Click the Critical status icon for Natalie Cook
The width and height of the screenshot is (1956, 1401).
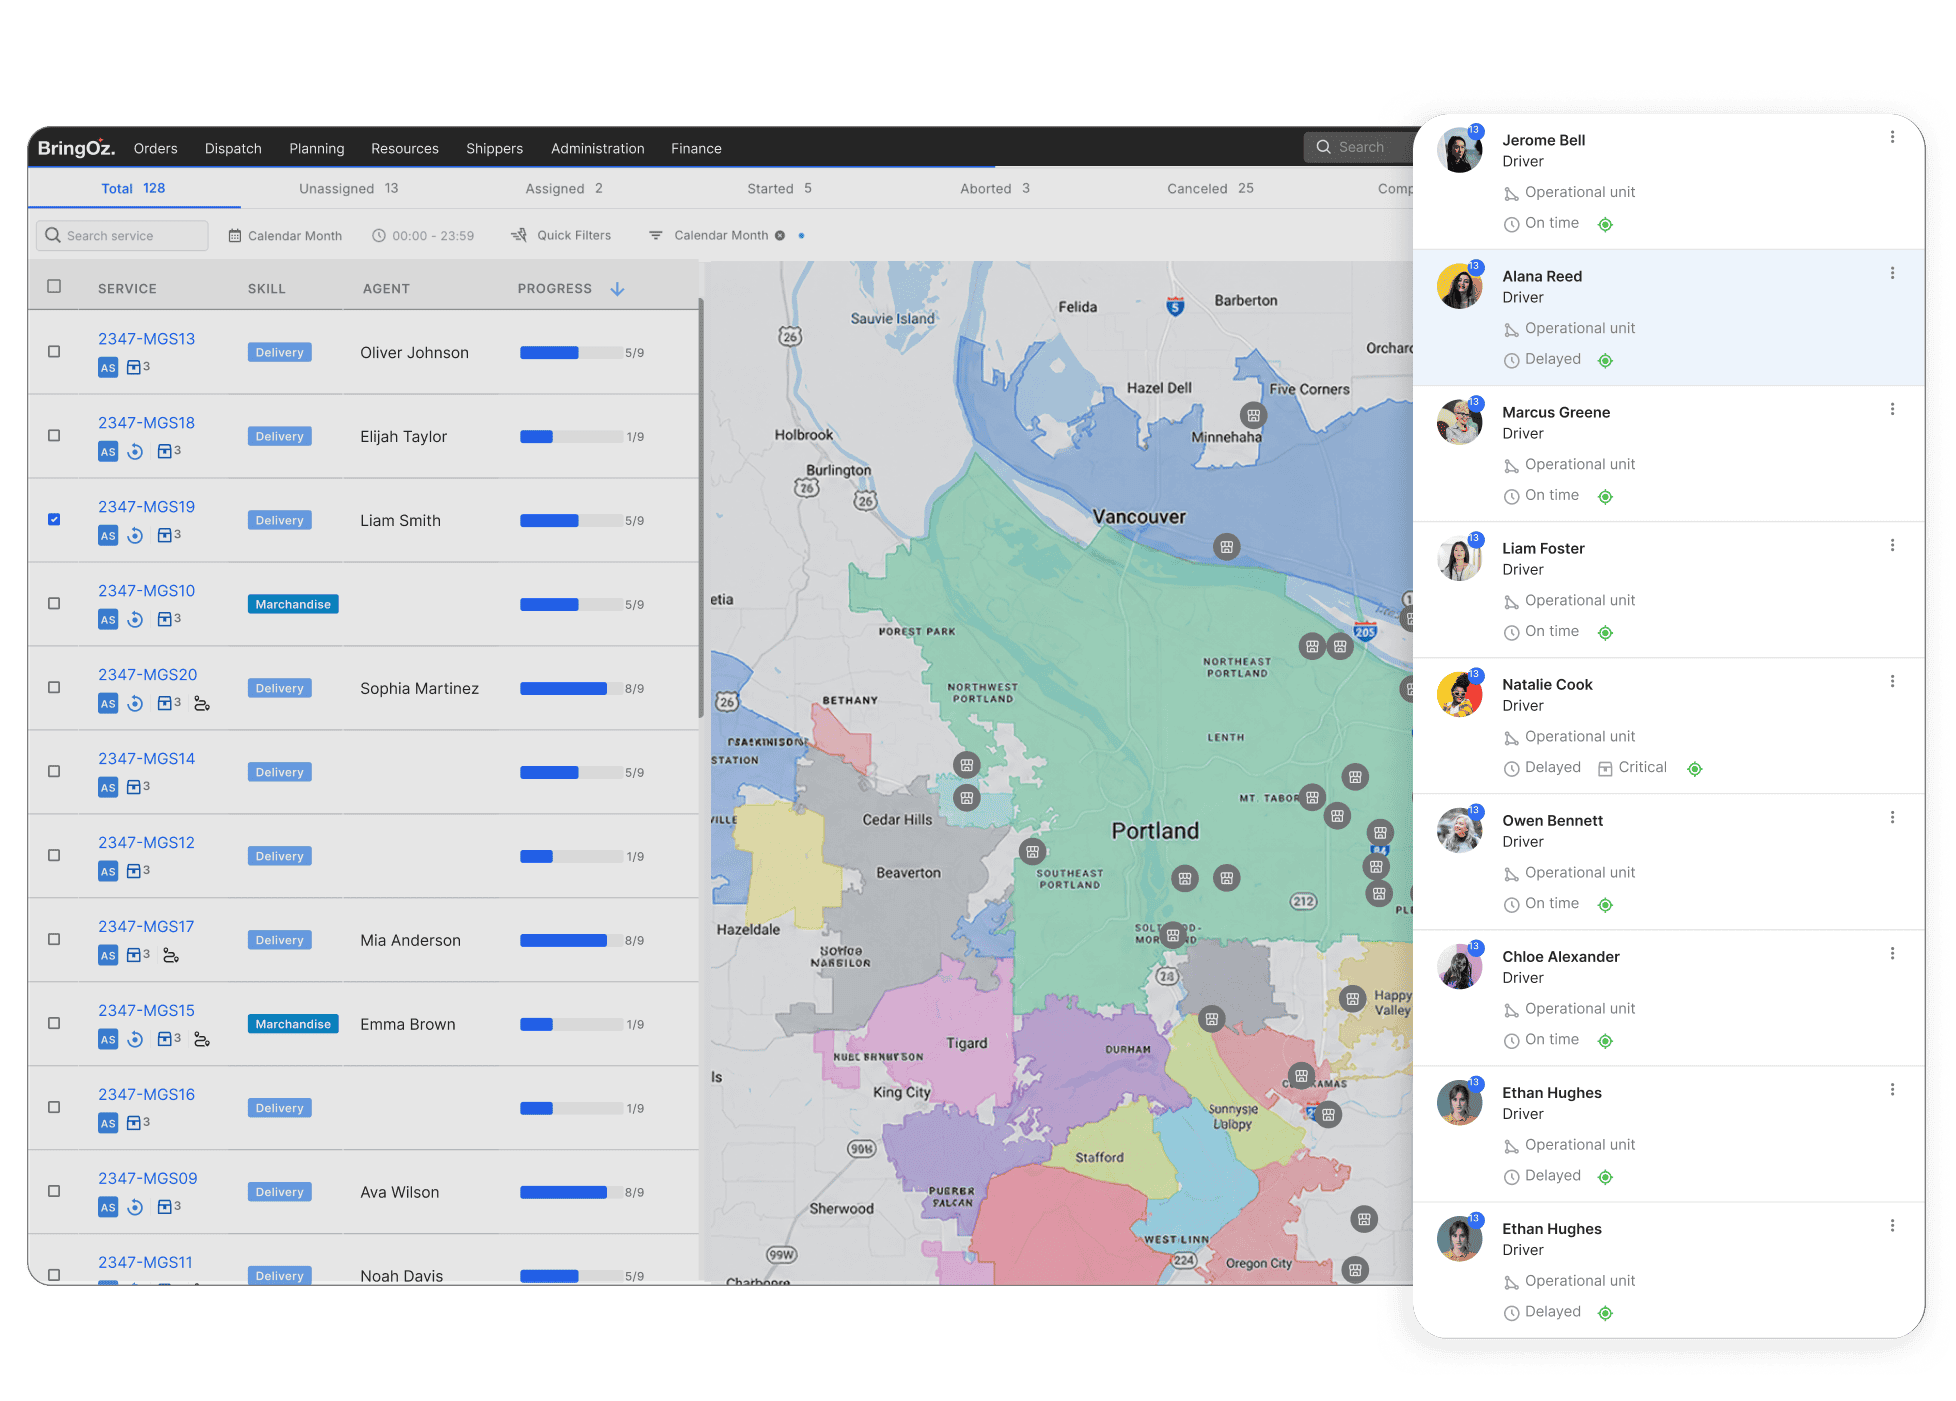[x=1605, y=768]
